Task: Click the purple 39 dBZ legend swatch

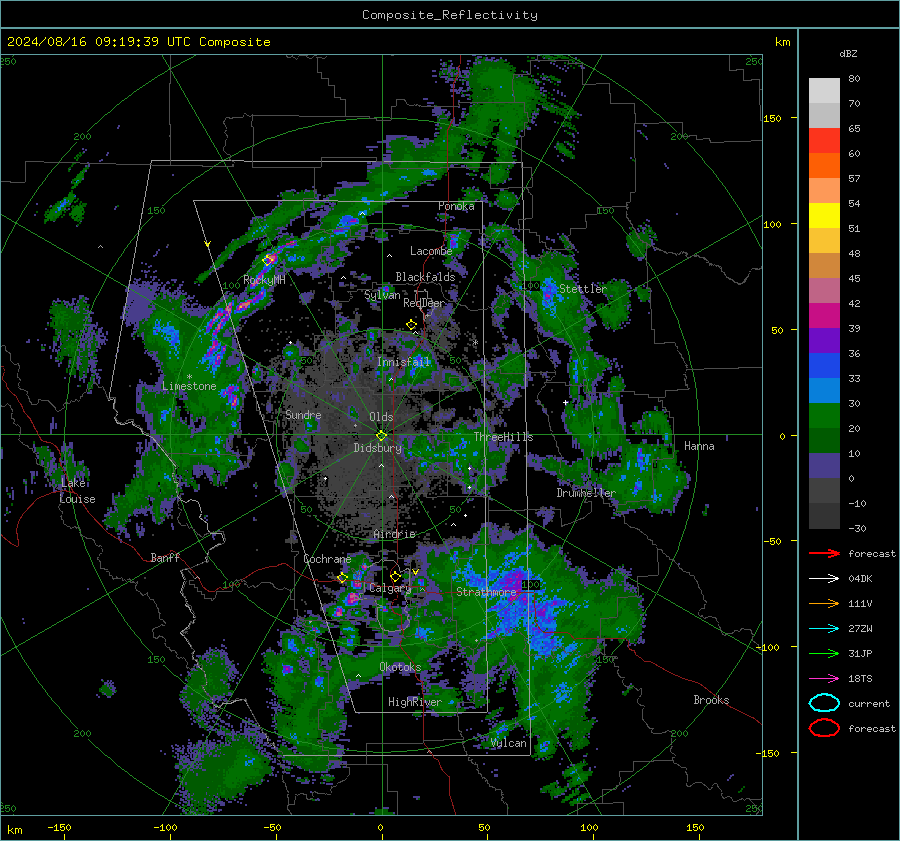Action: pos(824,340)
